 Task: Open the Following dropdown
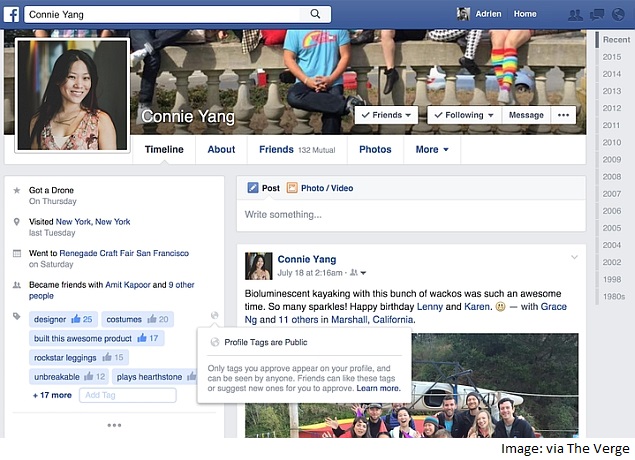[464, 115]
